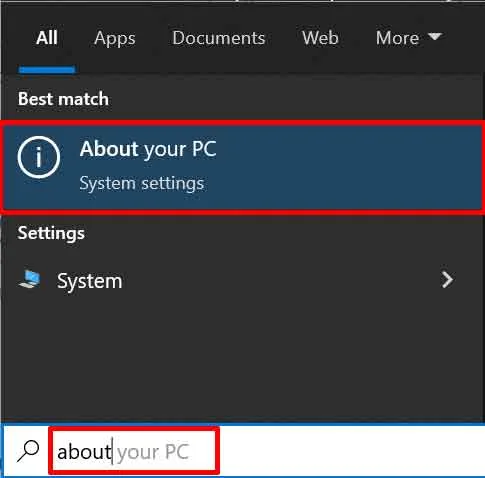Open the About your PC best match
485x478 pixels.
point(242,166)
